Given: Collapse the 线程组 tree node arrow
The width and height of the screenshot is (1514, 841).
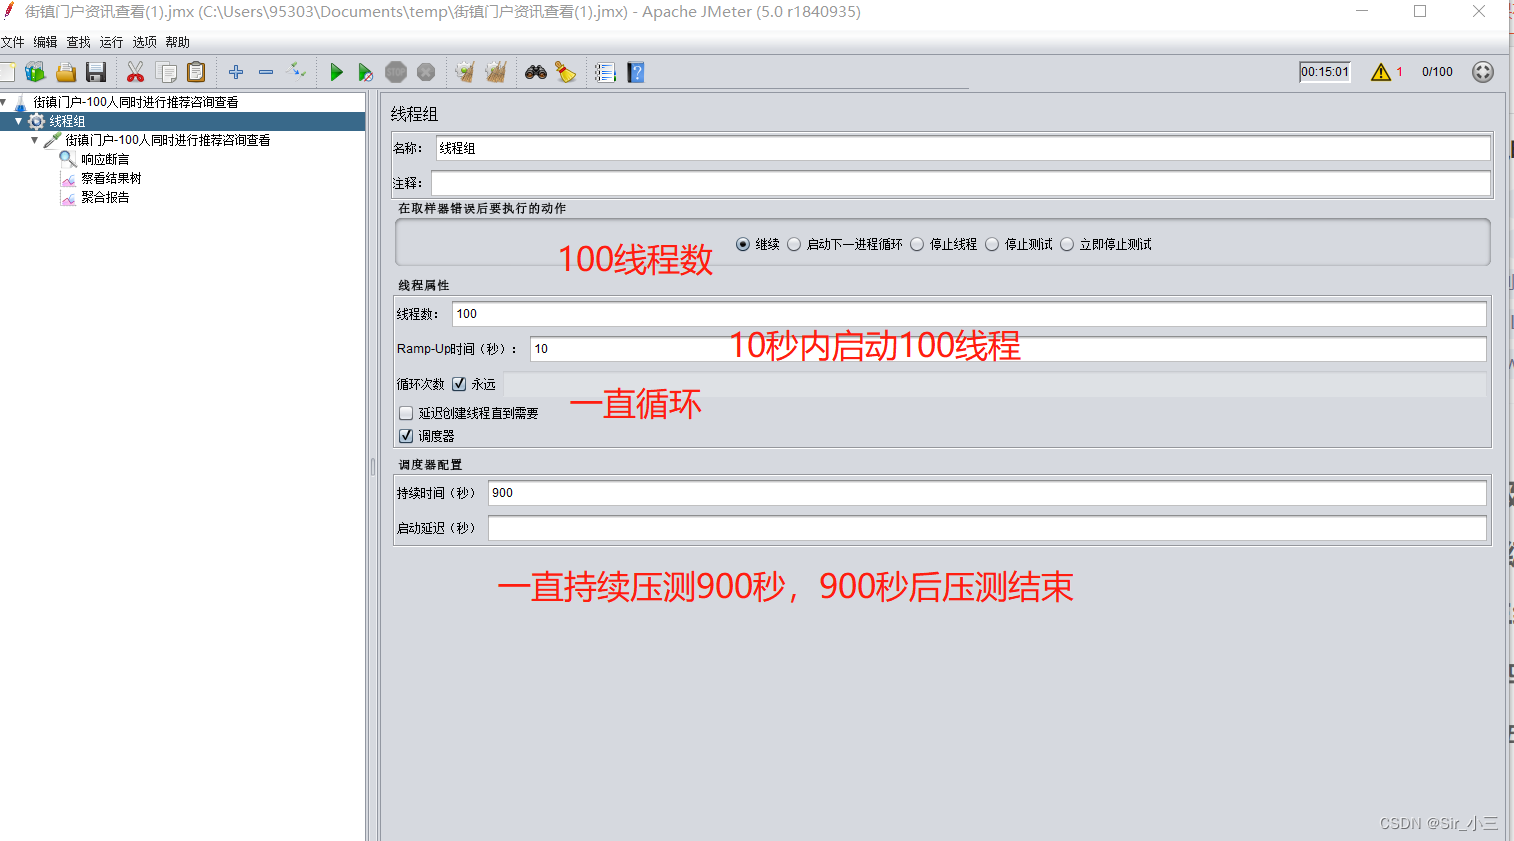Looking at the screenshot, I should click(x=18, y=121).
